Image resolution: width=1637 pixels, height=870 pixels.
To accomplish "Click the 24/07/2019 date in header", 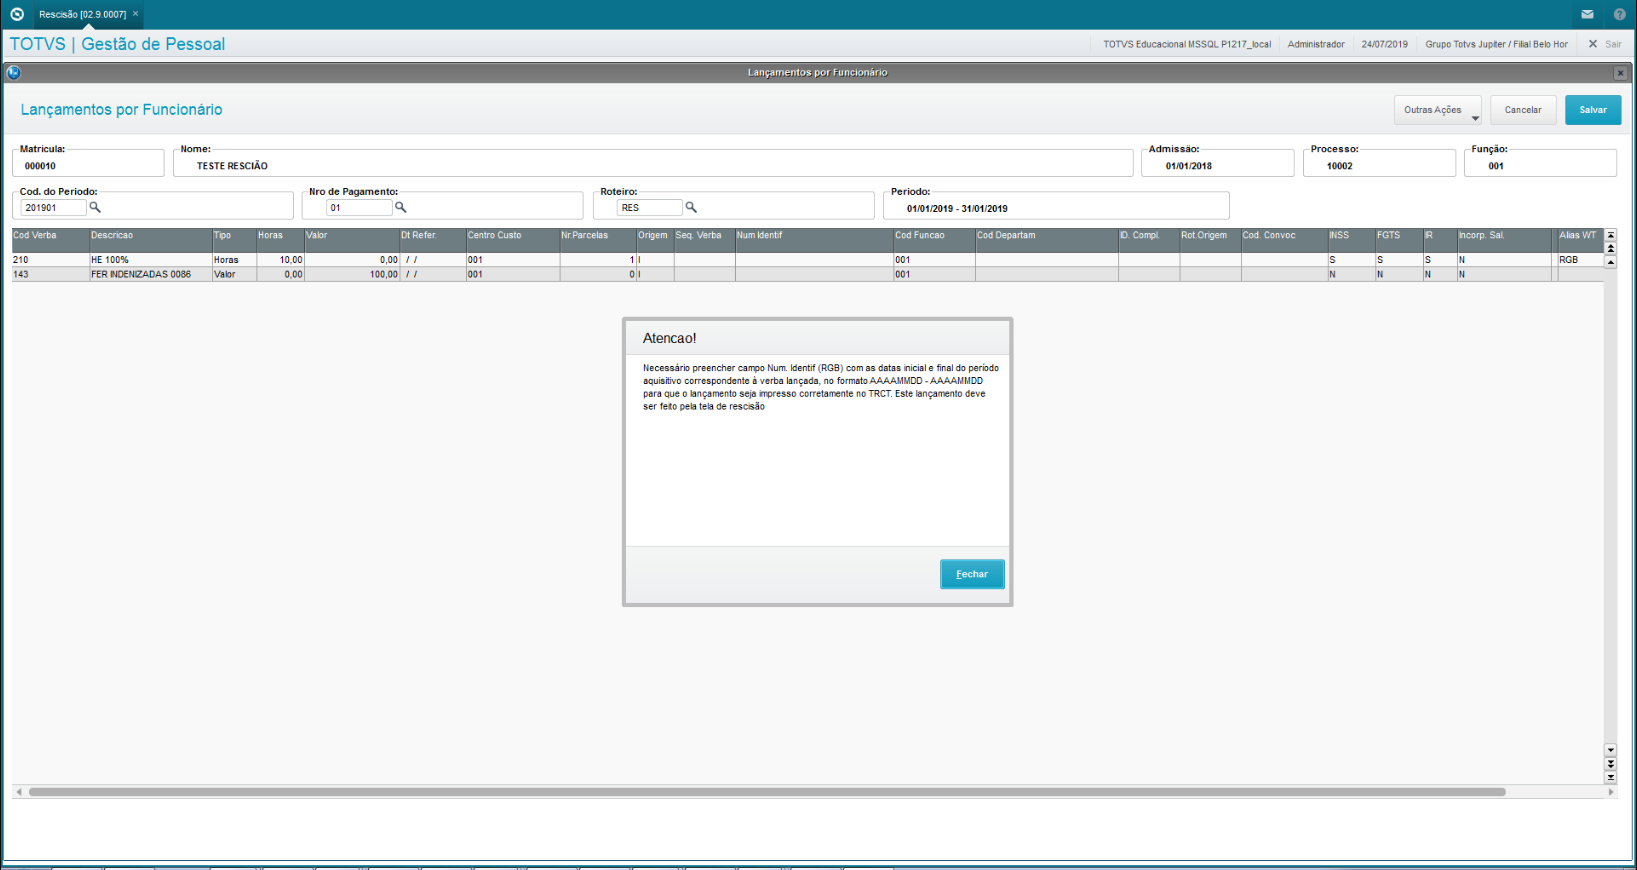I will click(1384, 44).
